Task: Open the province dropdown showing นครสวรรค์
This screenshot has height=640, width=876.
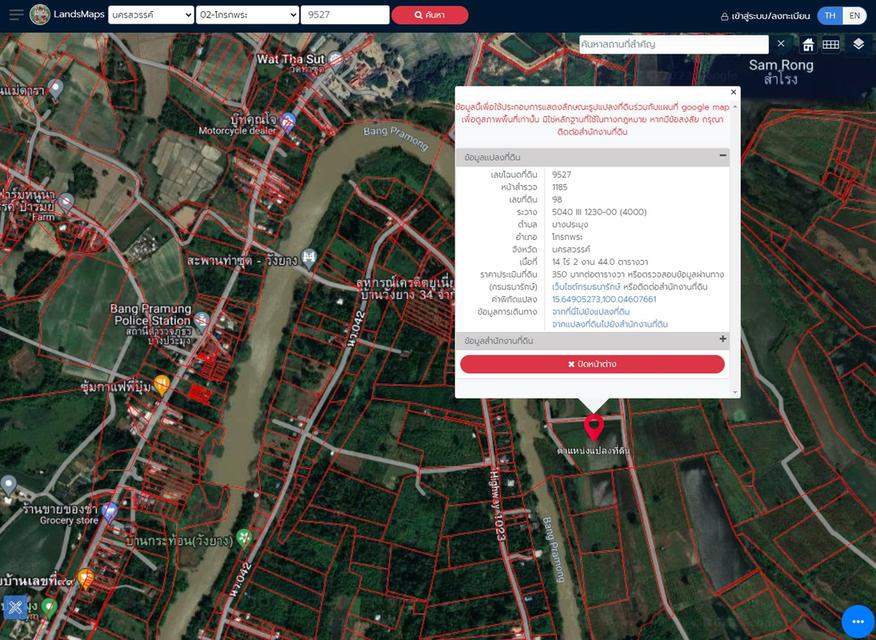Action: click(152, 15)
